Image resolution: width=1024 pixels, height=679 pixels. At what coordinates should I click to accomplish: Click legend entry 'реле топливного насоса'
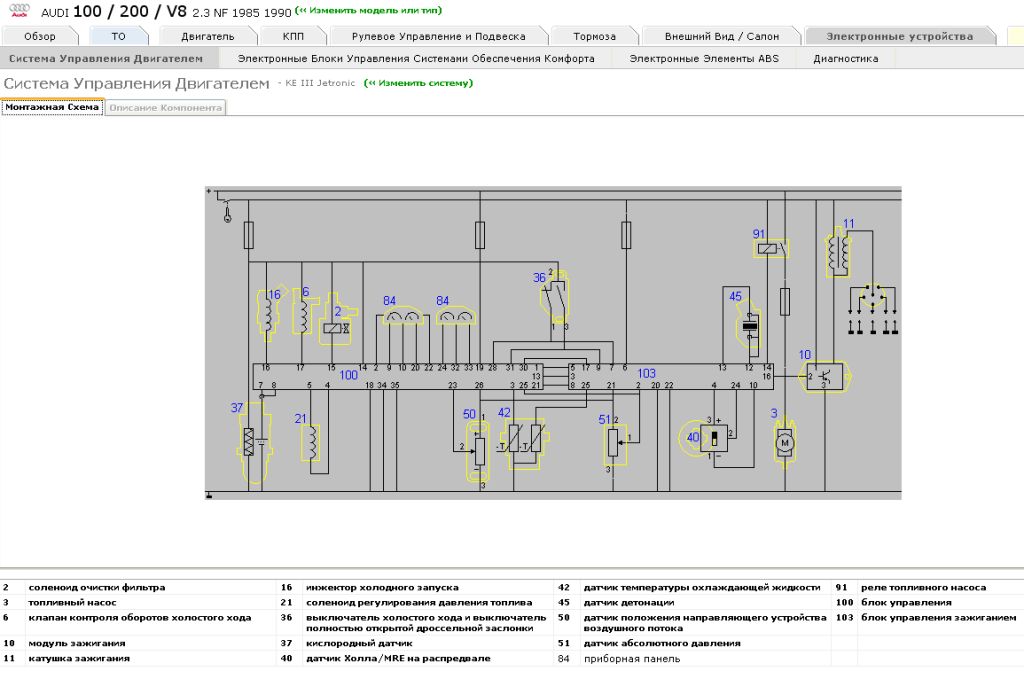923,588
